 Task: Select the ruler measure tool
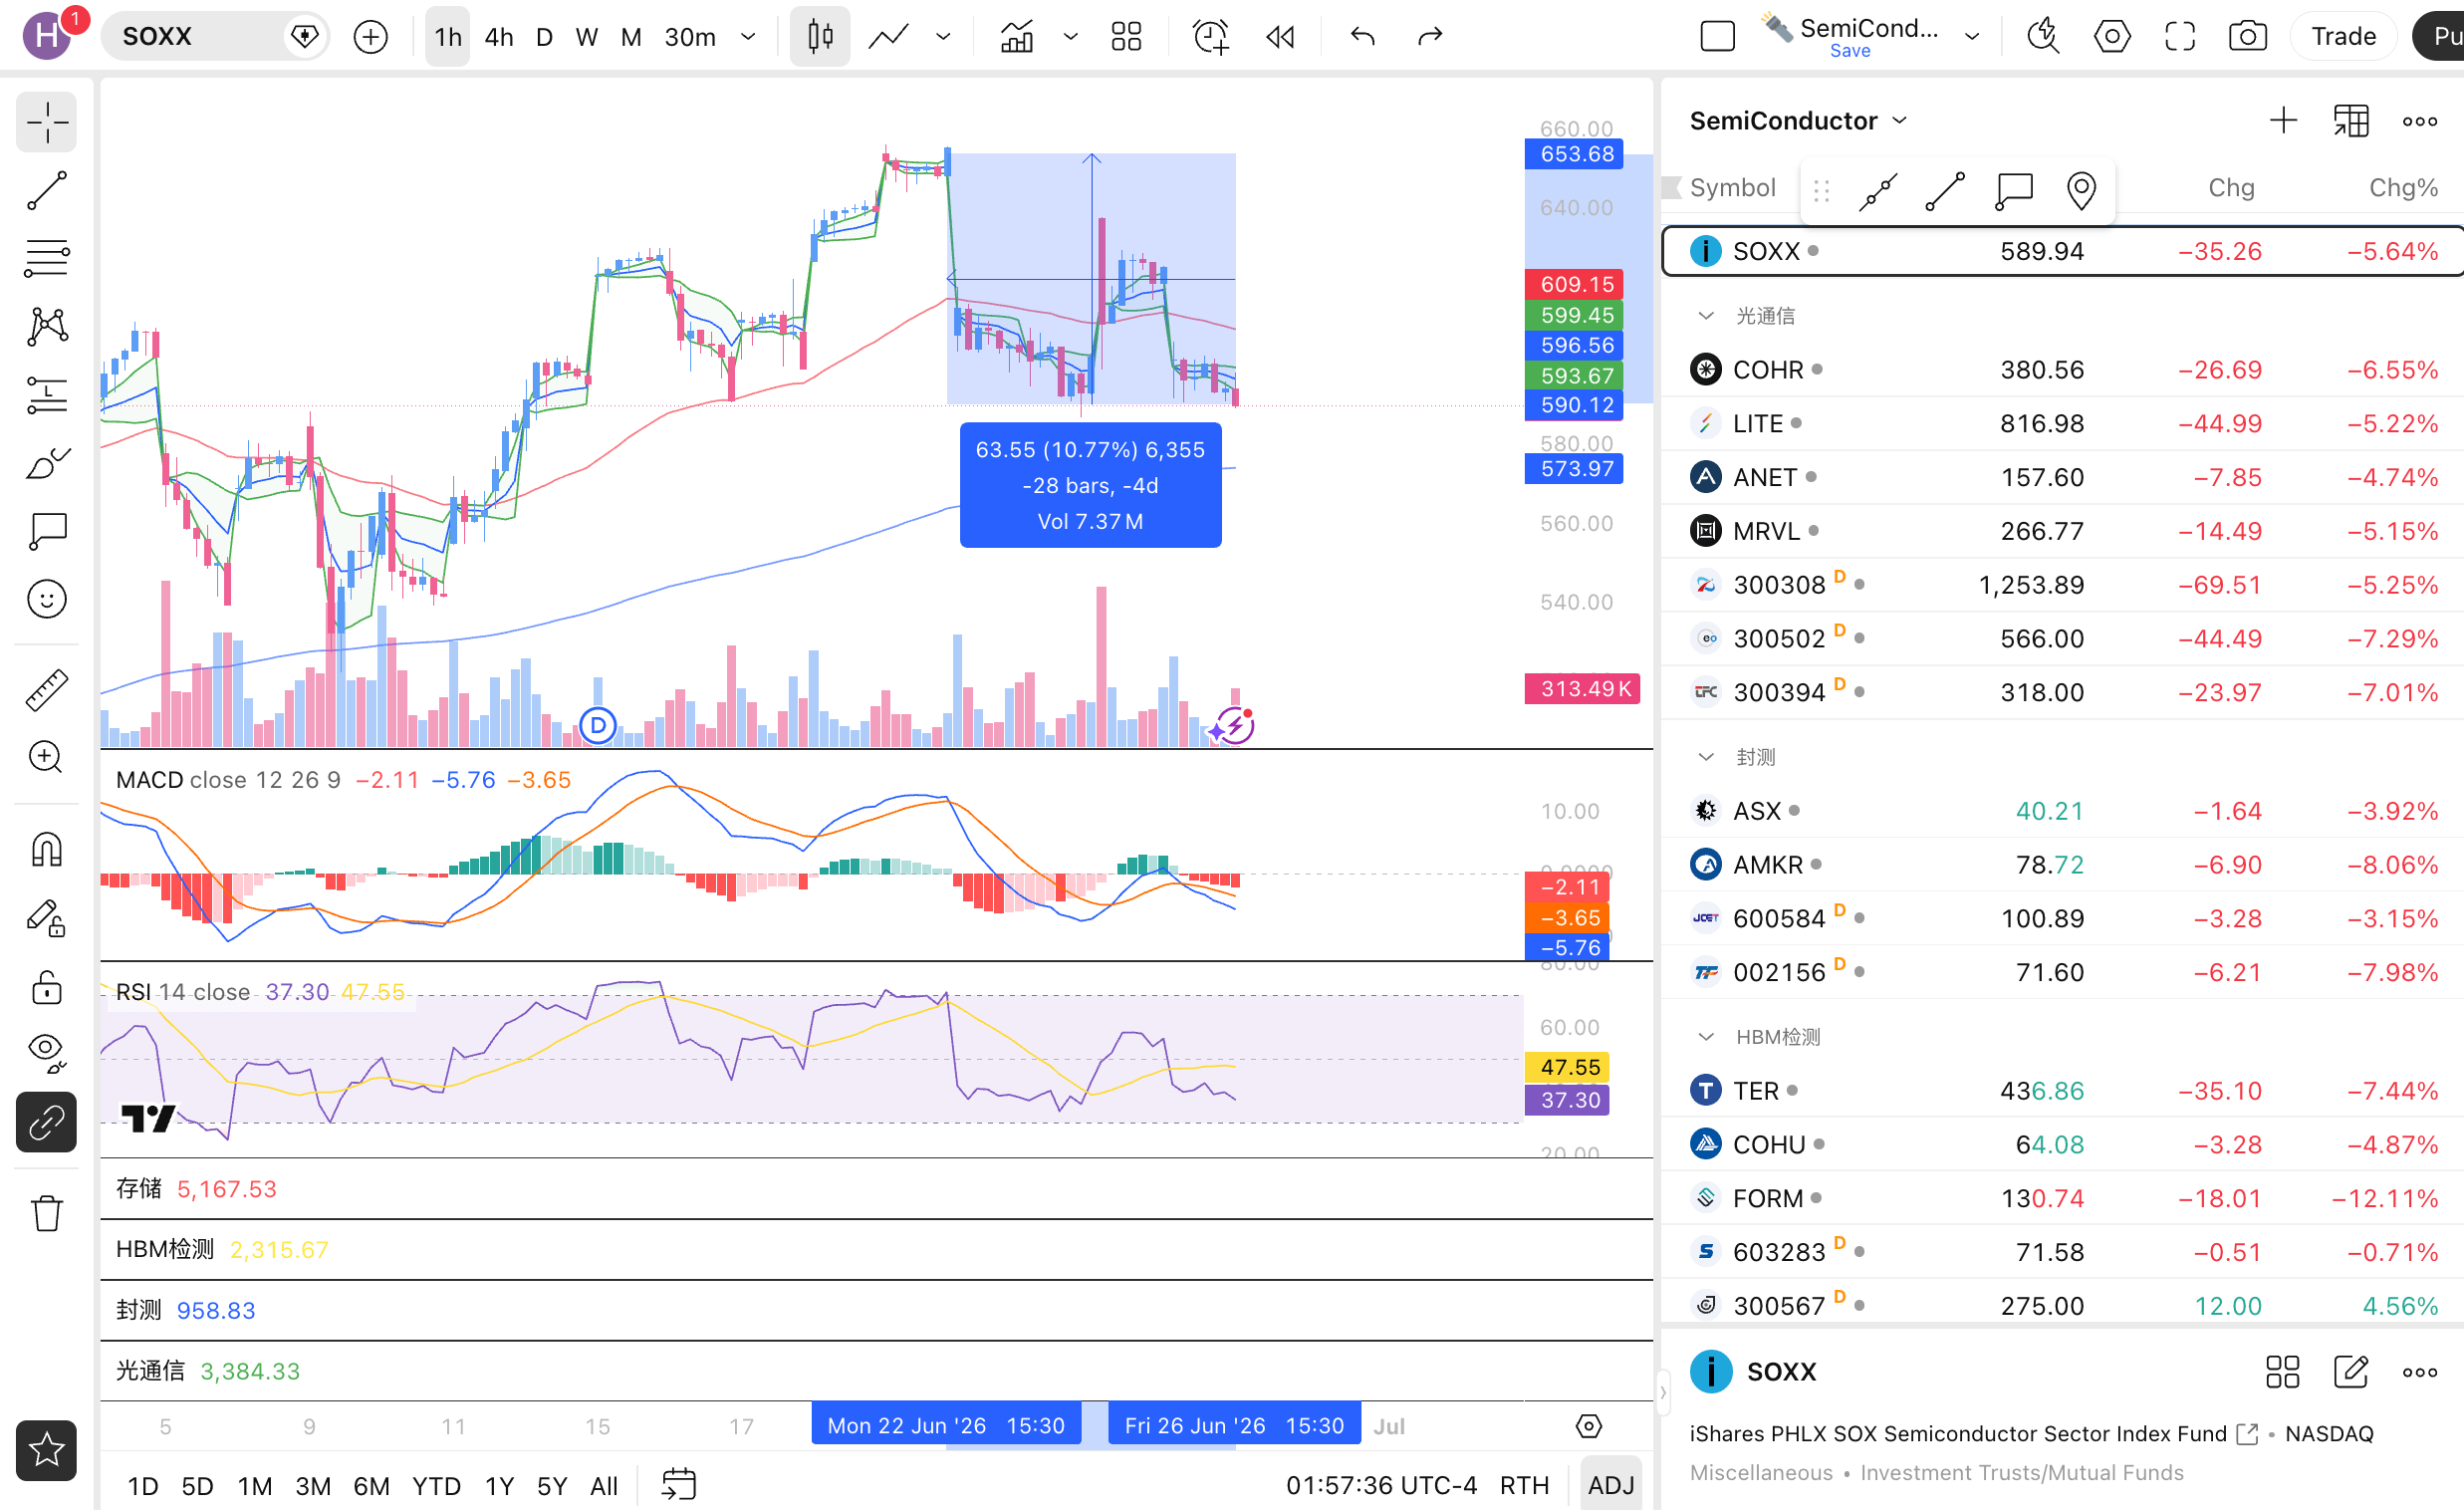46,689
